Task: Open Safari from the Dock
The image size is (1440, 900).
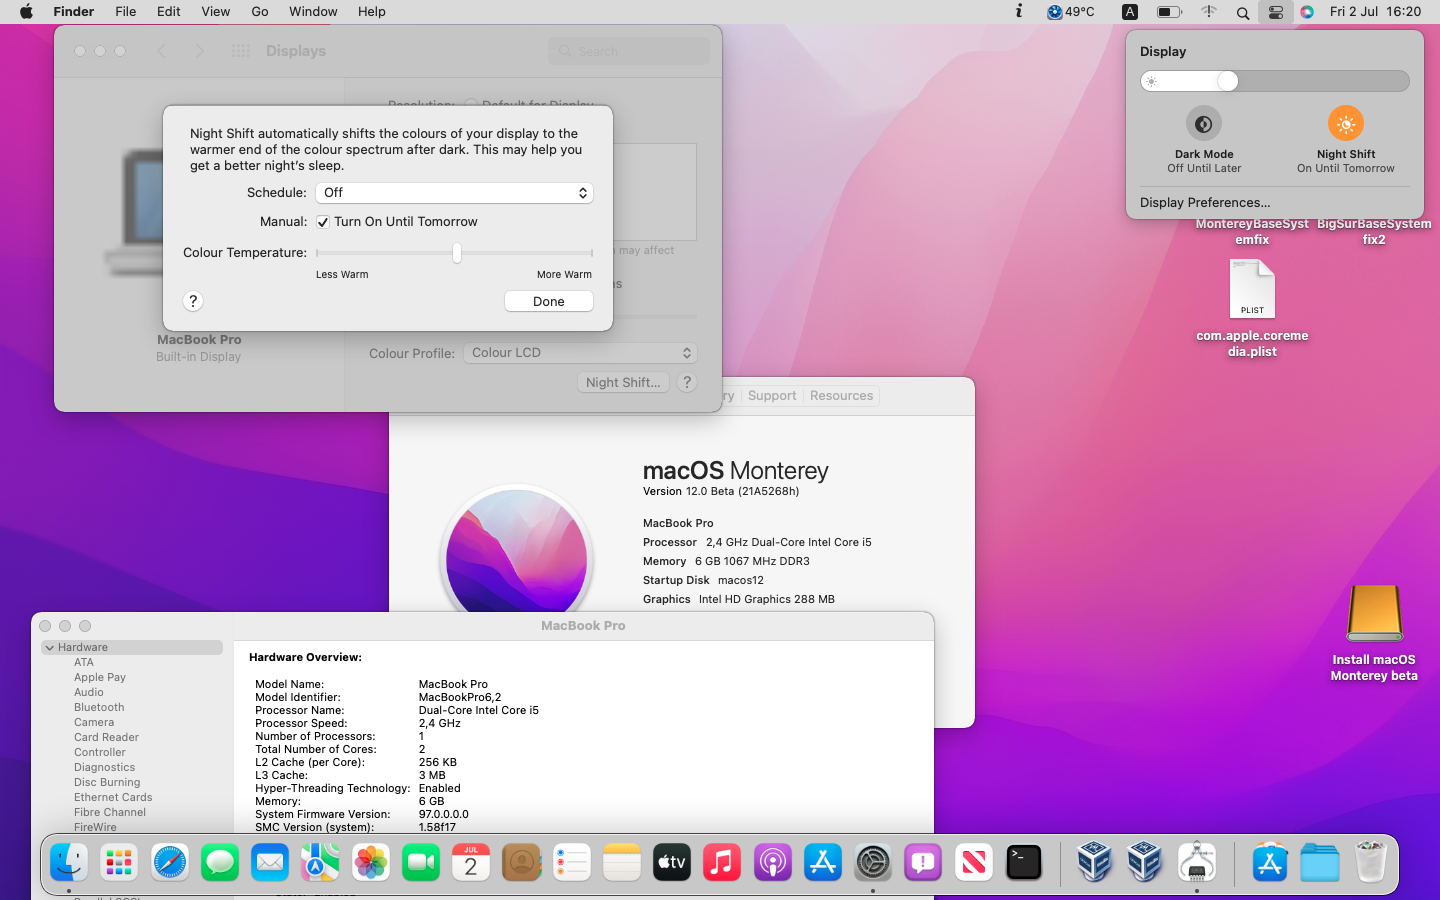Action: click(170, 862)
